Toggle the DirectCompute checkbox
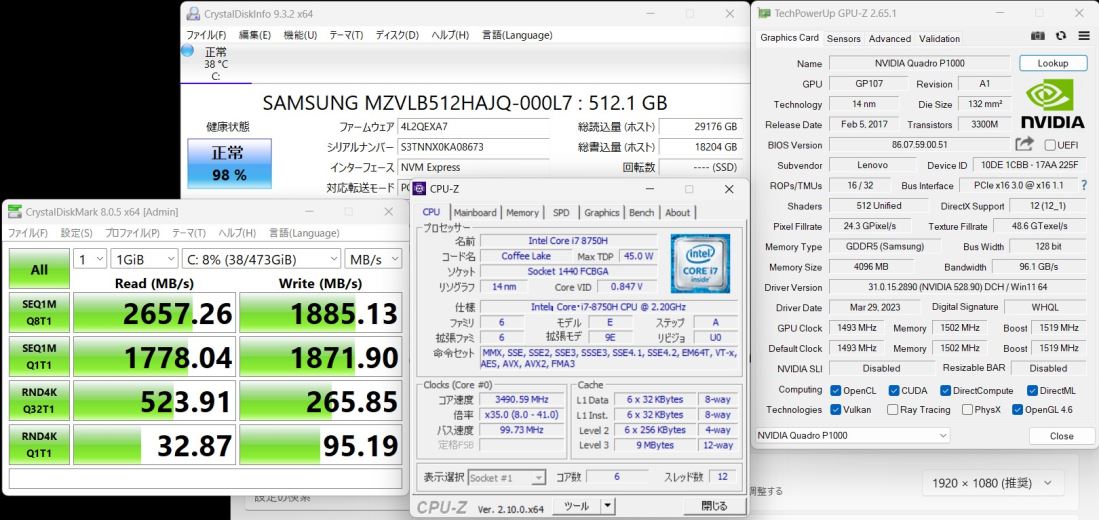The image size is (1099, 520). click(x=946, y=390)
